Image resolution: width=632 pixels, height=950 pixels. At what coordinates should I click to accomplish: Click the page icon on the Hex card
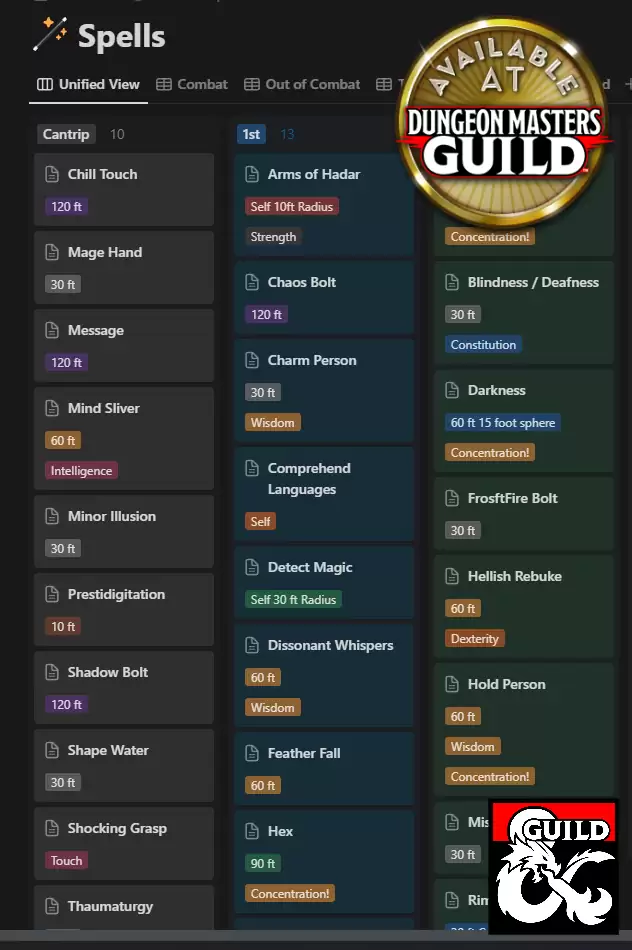click(x=250, y=831)
